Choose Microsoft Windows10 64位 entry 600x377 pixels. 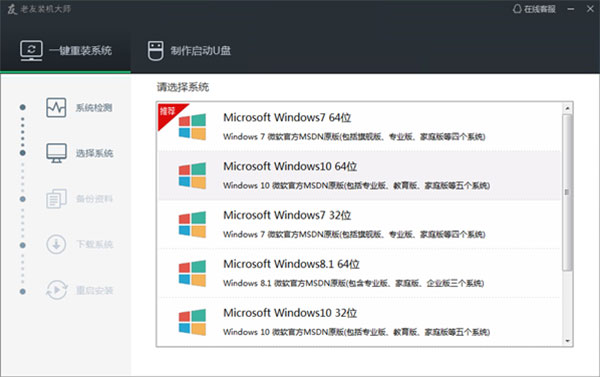359,175
